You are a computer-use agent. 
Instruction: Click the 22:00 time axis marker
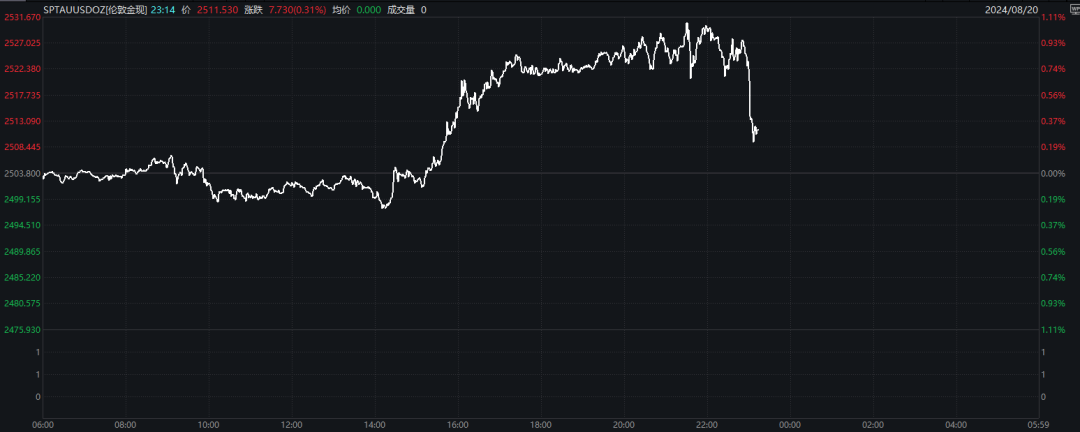point(706,424)
